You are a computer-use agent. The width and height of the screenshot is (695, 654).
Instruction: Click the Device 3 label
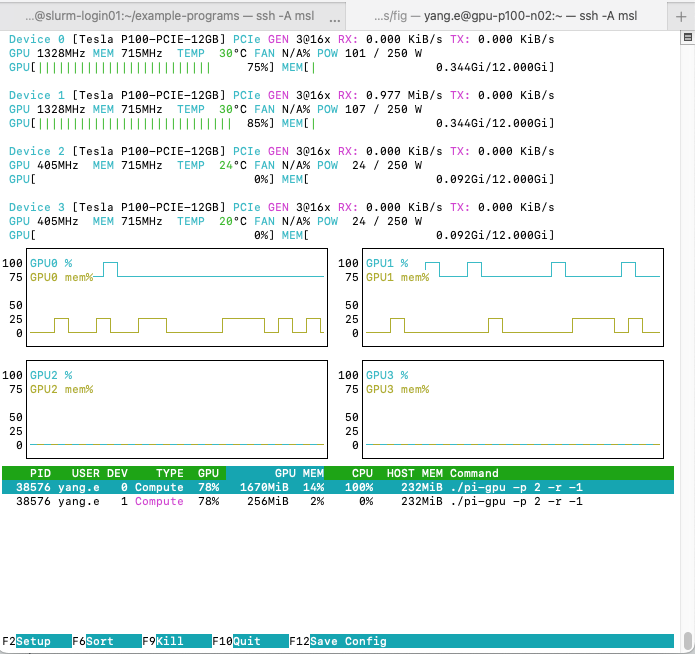[x=37, y=207]
